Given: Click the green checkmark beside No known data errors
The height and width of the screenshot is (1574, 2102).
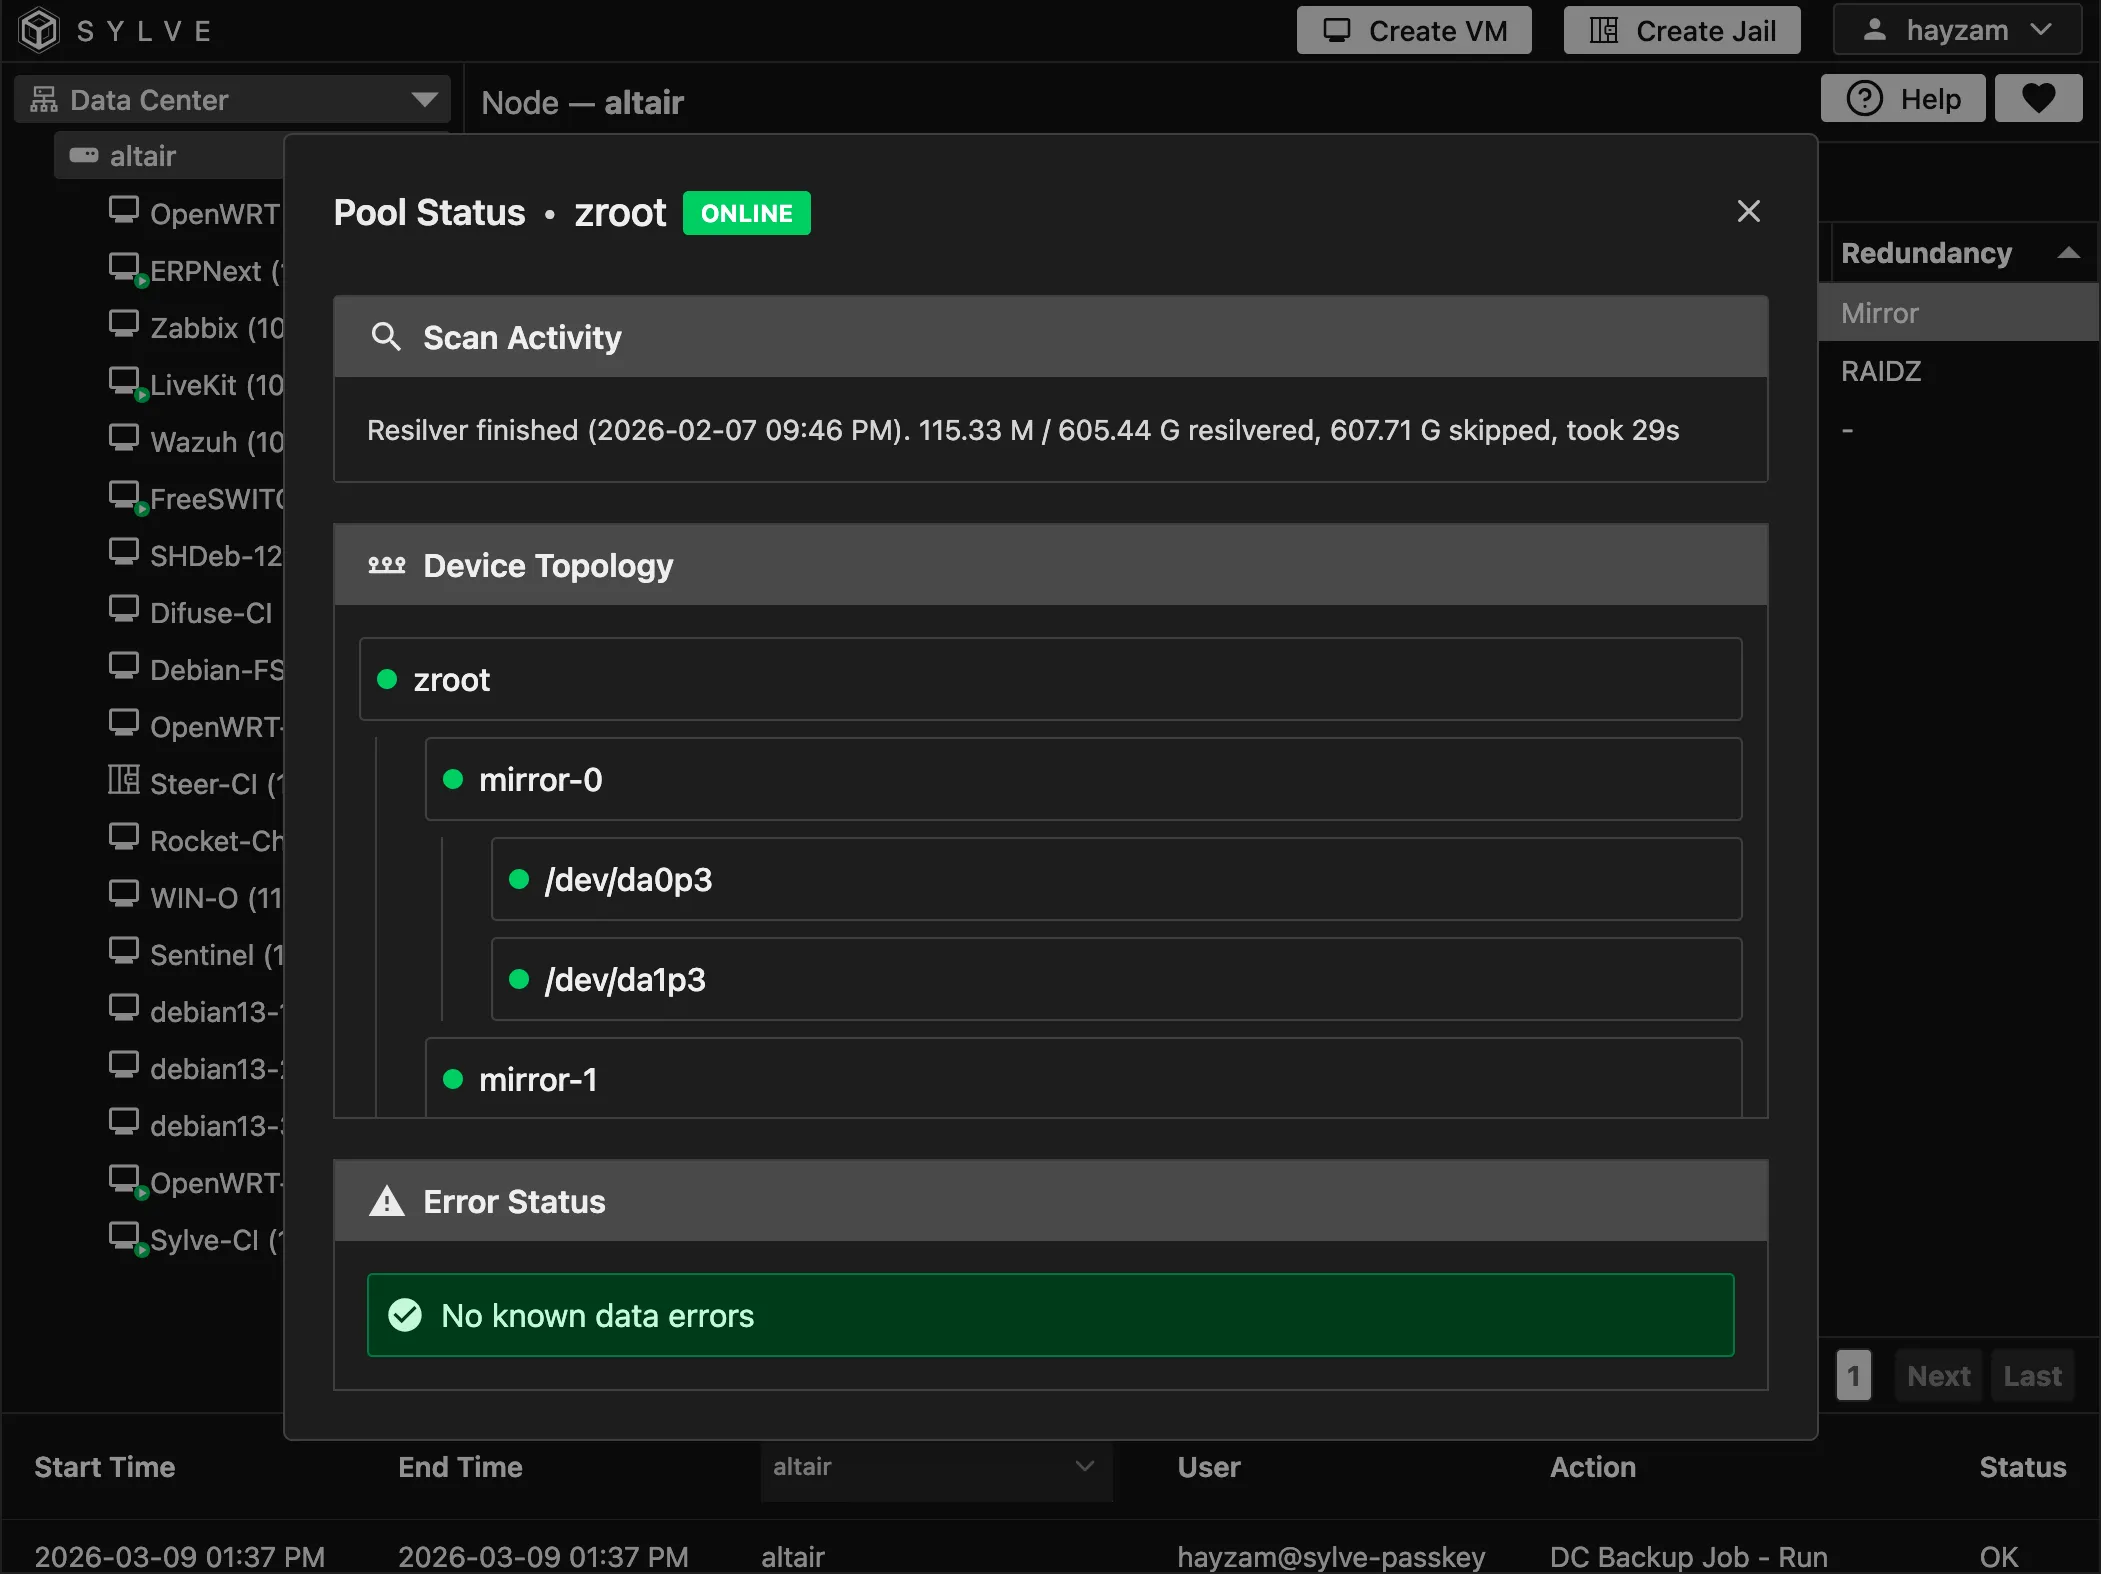Looking at the screenshot, I should (x=405, y=1315).
